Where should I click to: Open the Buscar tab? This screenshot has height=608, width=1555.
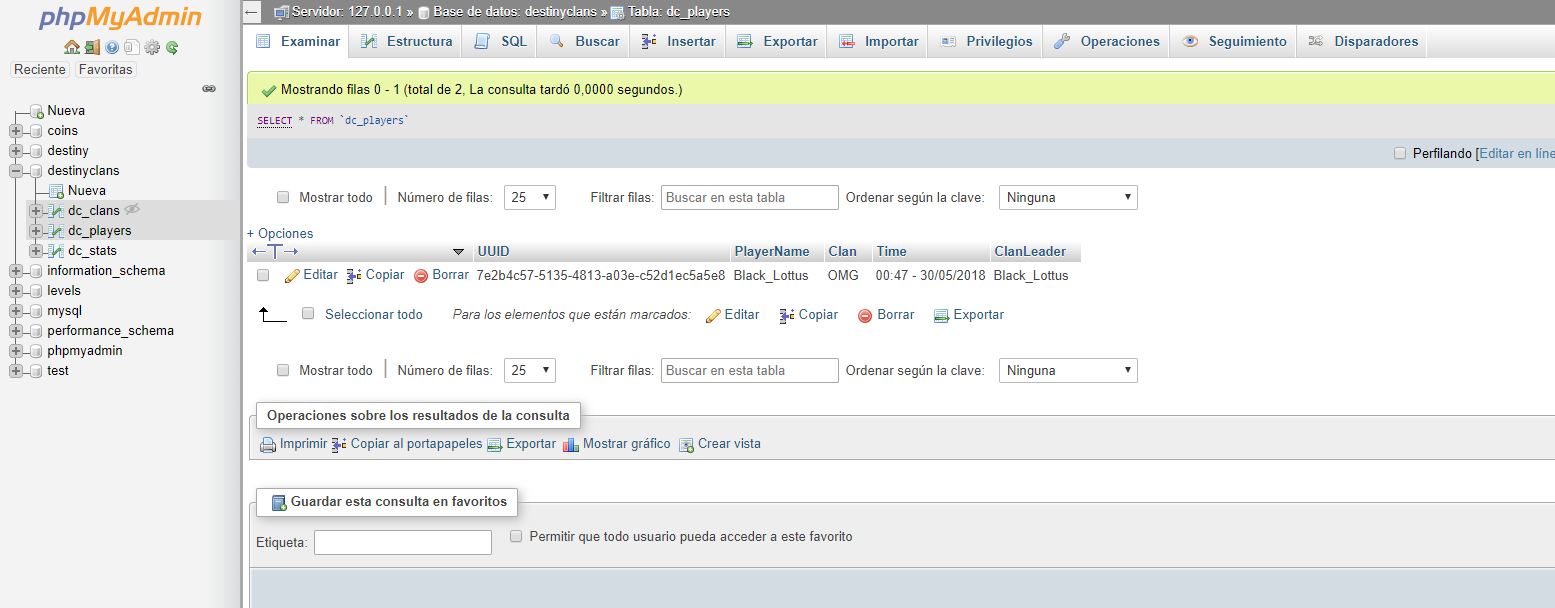(584, 41)
